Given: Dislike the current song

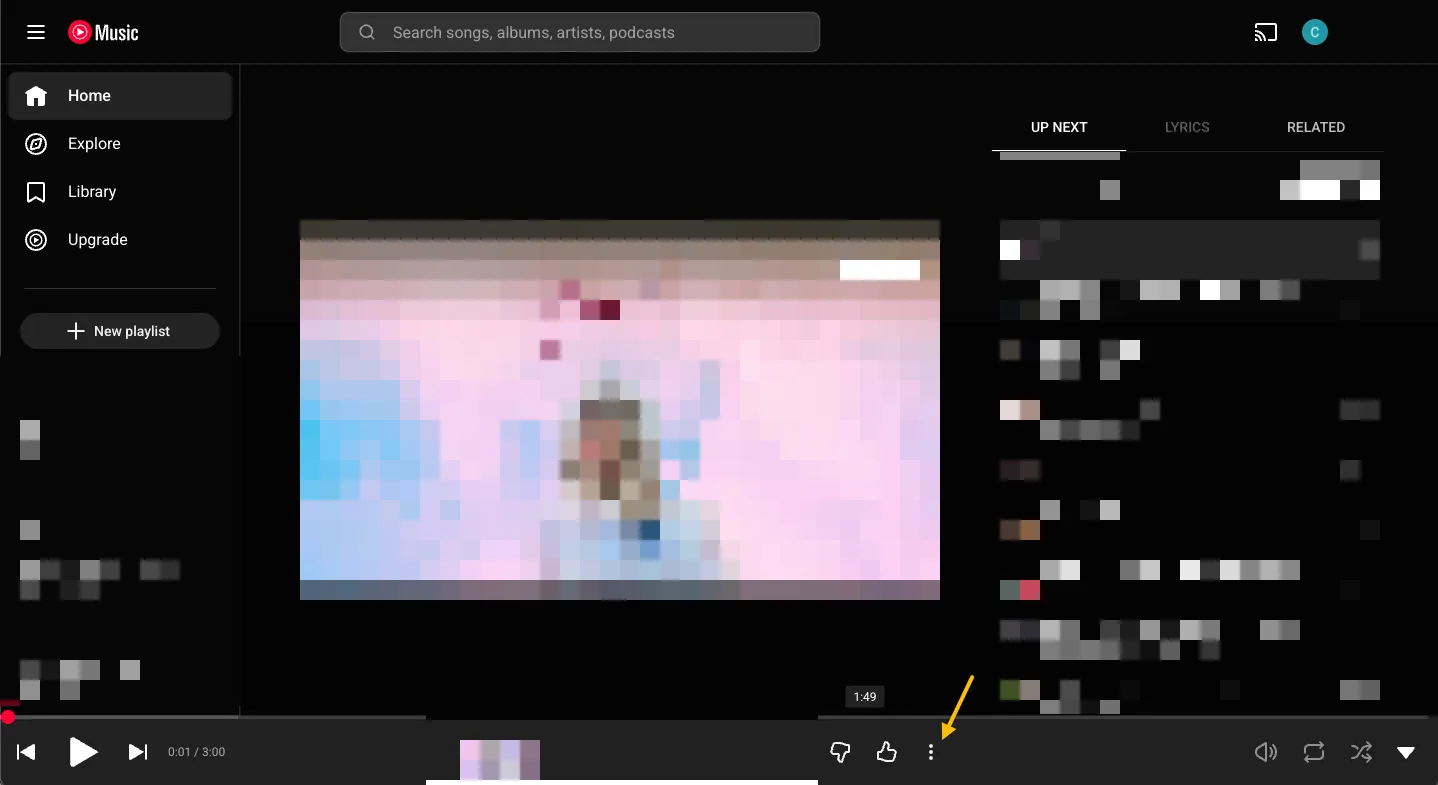Looking at the screenshot, I should tap(840, 752).
